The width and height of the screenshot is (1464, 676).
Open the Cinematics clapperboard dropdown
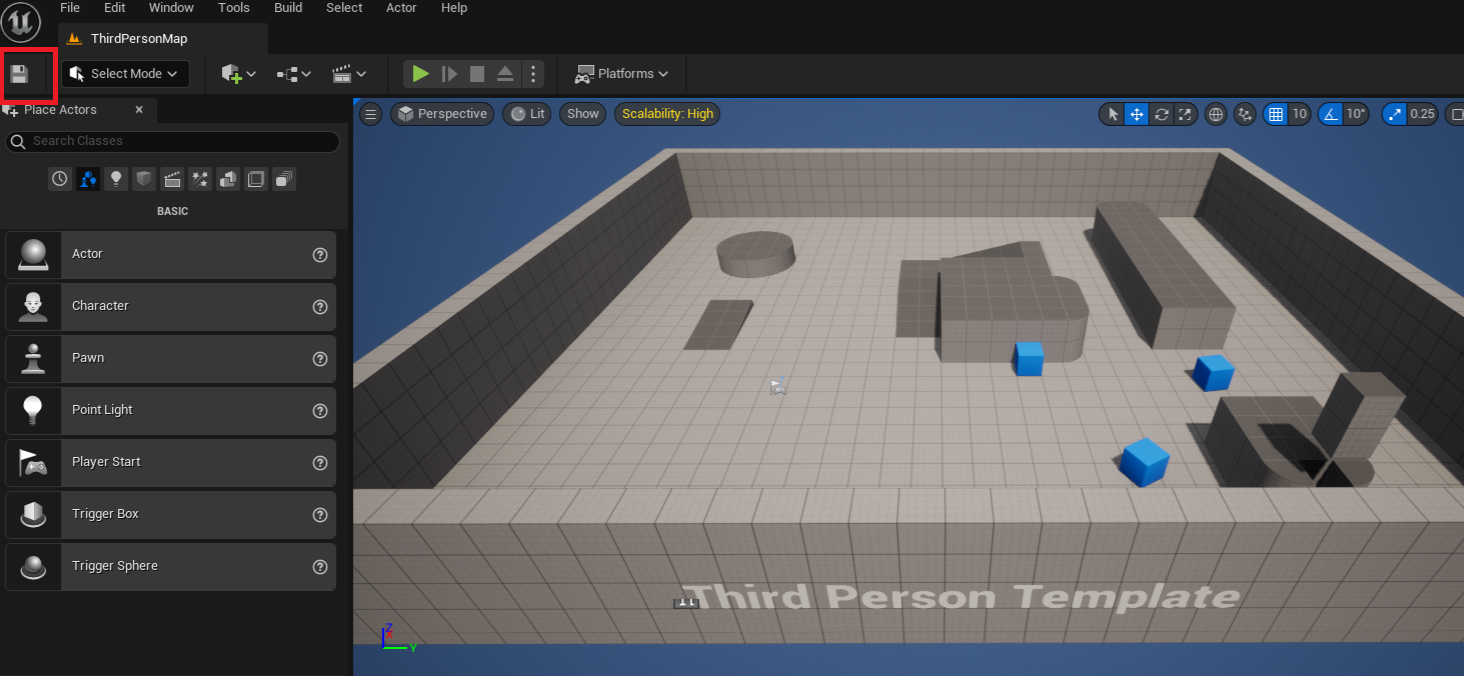[349, 74]
